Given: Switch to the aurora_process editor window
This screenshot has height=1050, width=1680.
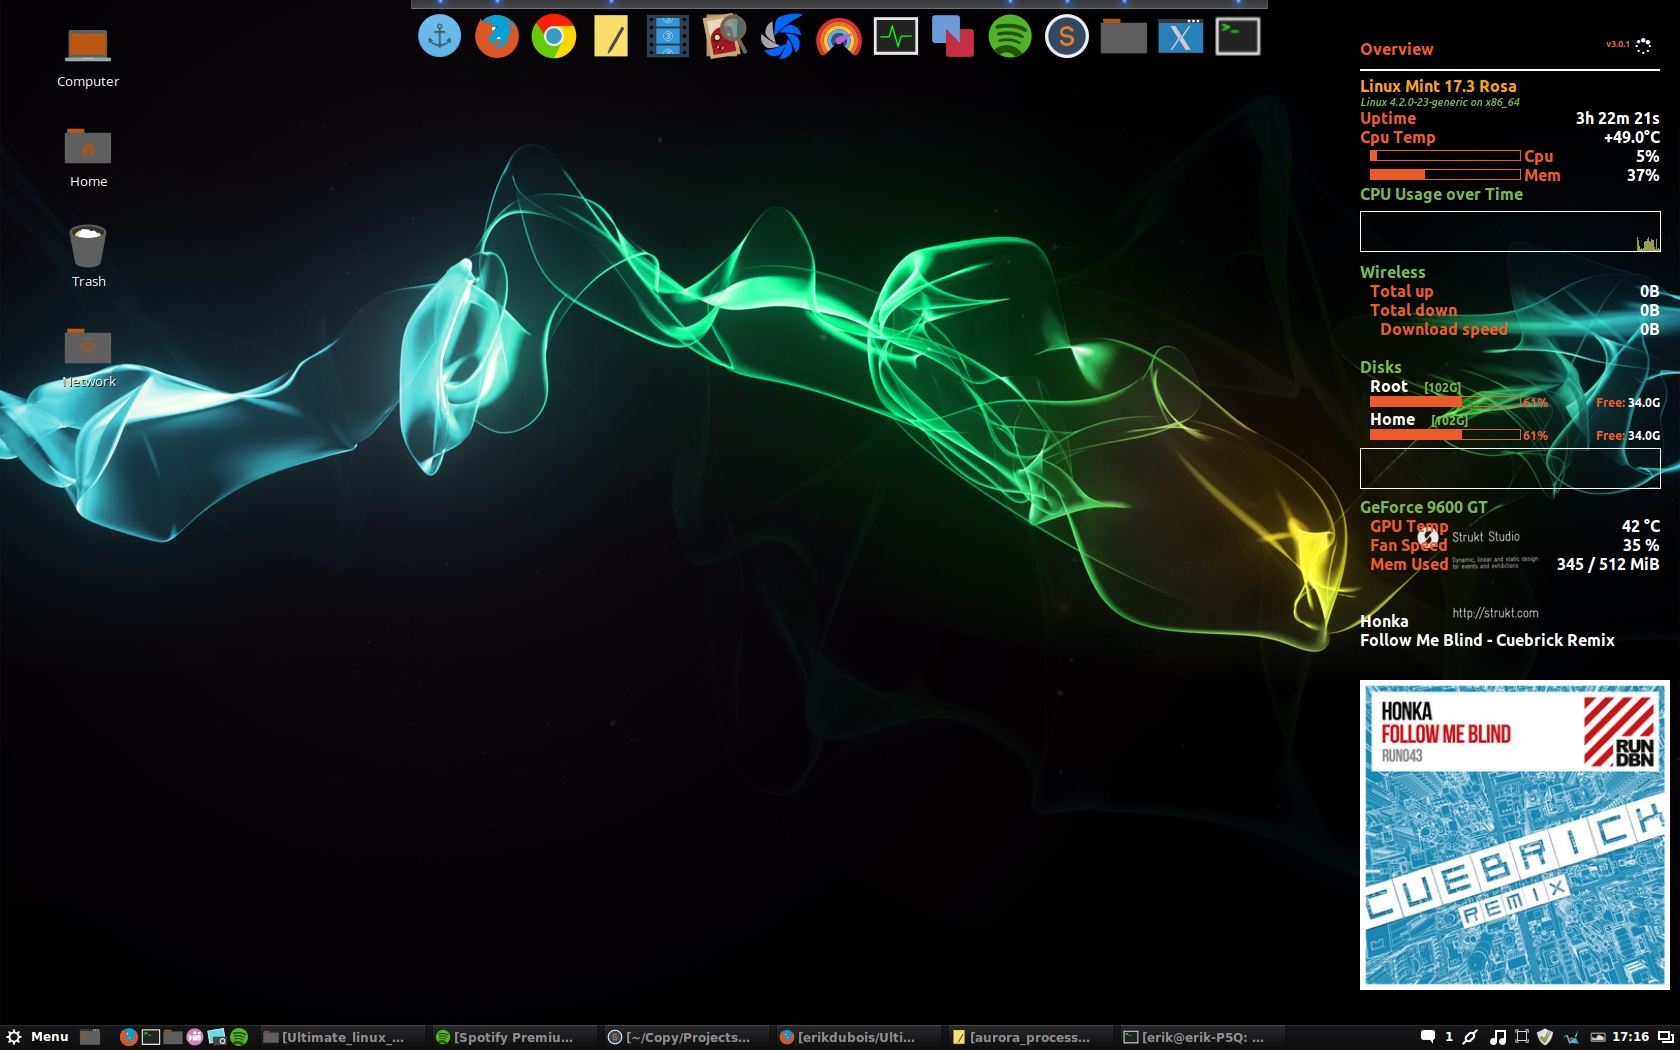Looking at the screenshot, I should [1028, 1037].
